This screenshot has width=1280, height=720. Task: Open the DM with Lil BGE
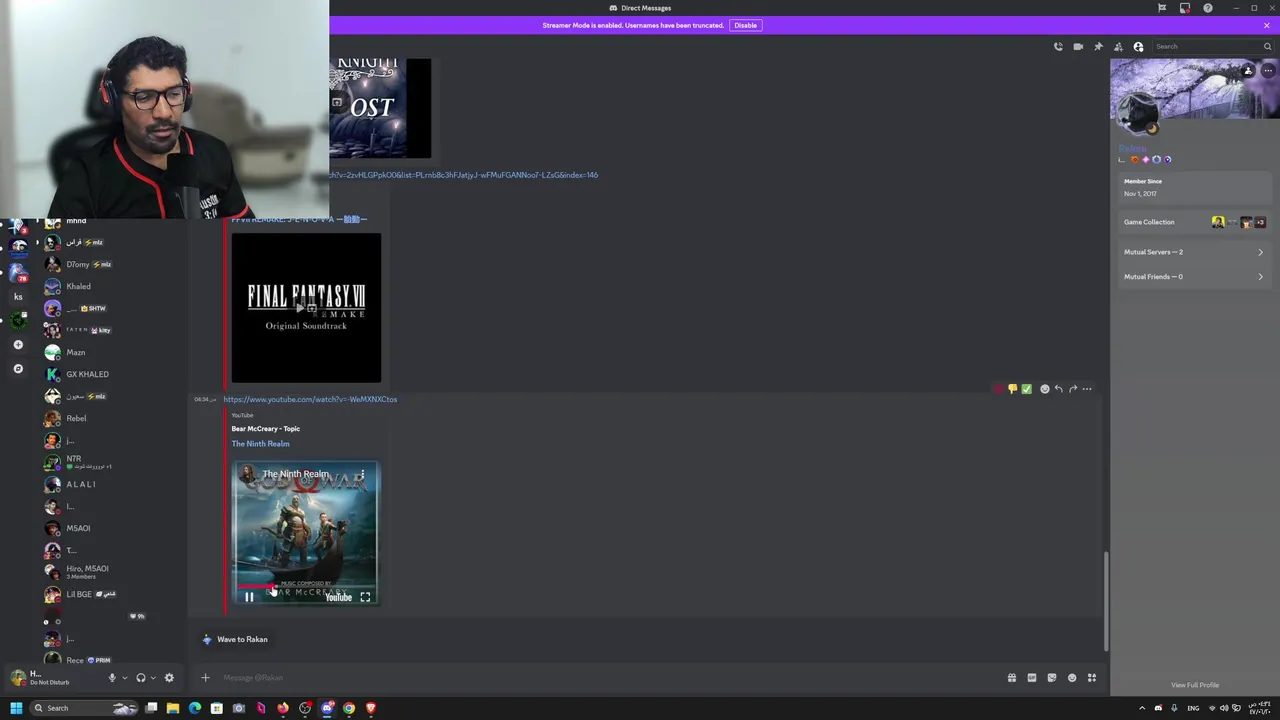110,594
